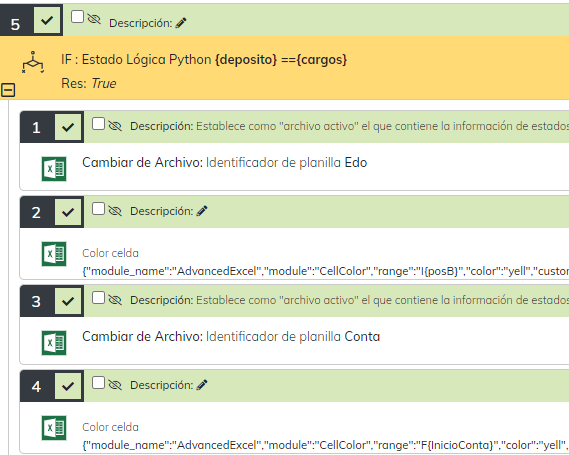Toggle hidden-eye icon on sub-step 2
569x455 pixels.
point(115,210)
